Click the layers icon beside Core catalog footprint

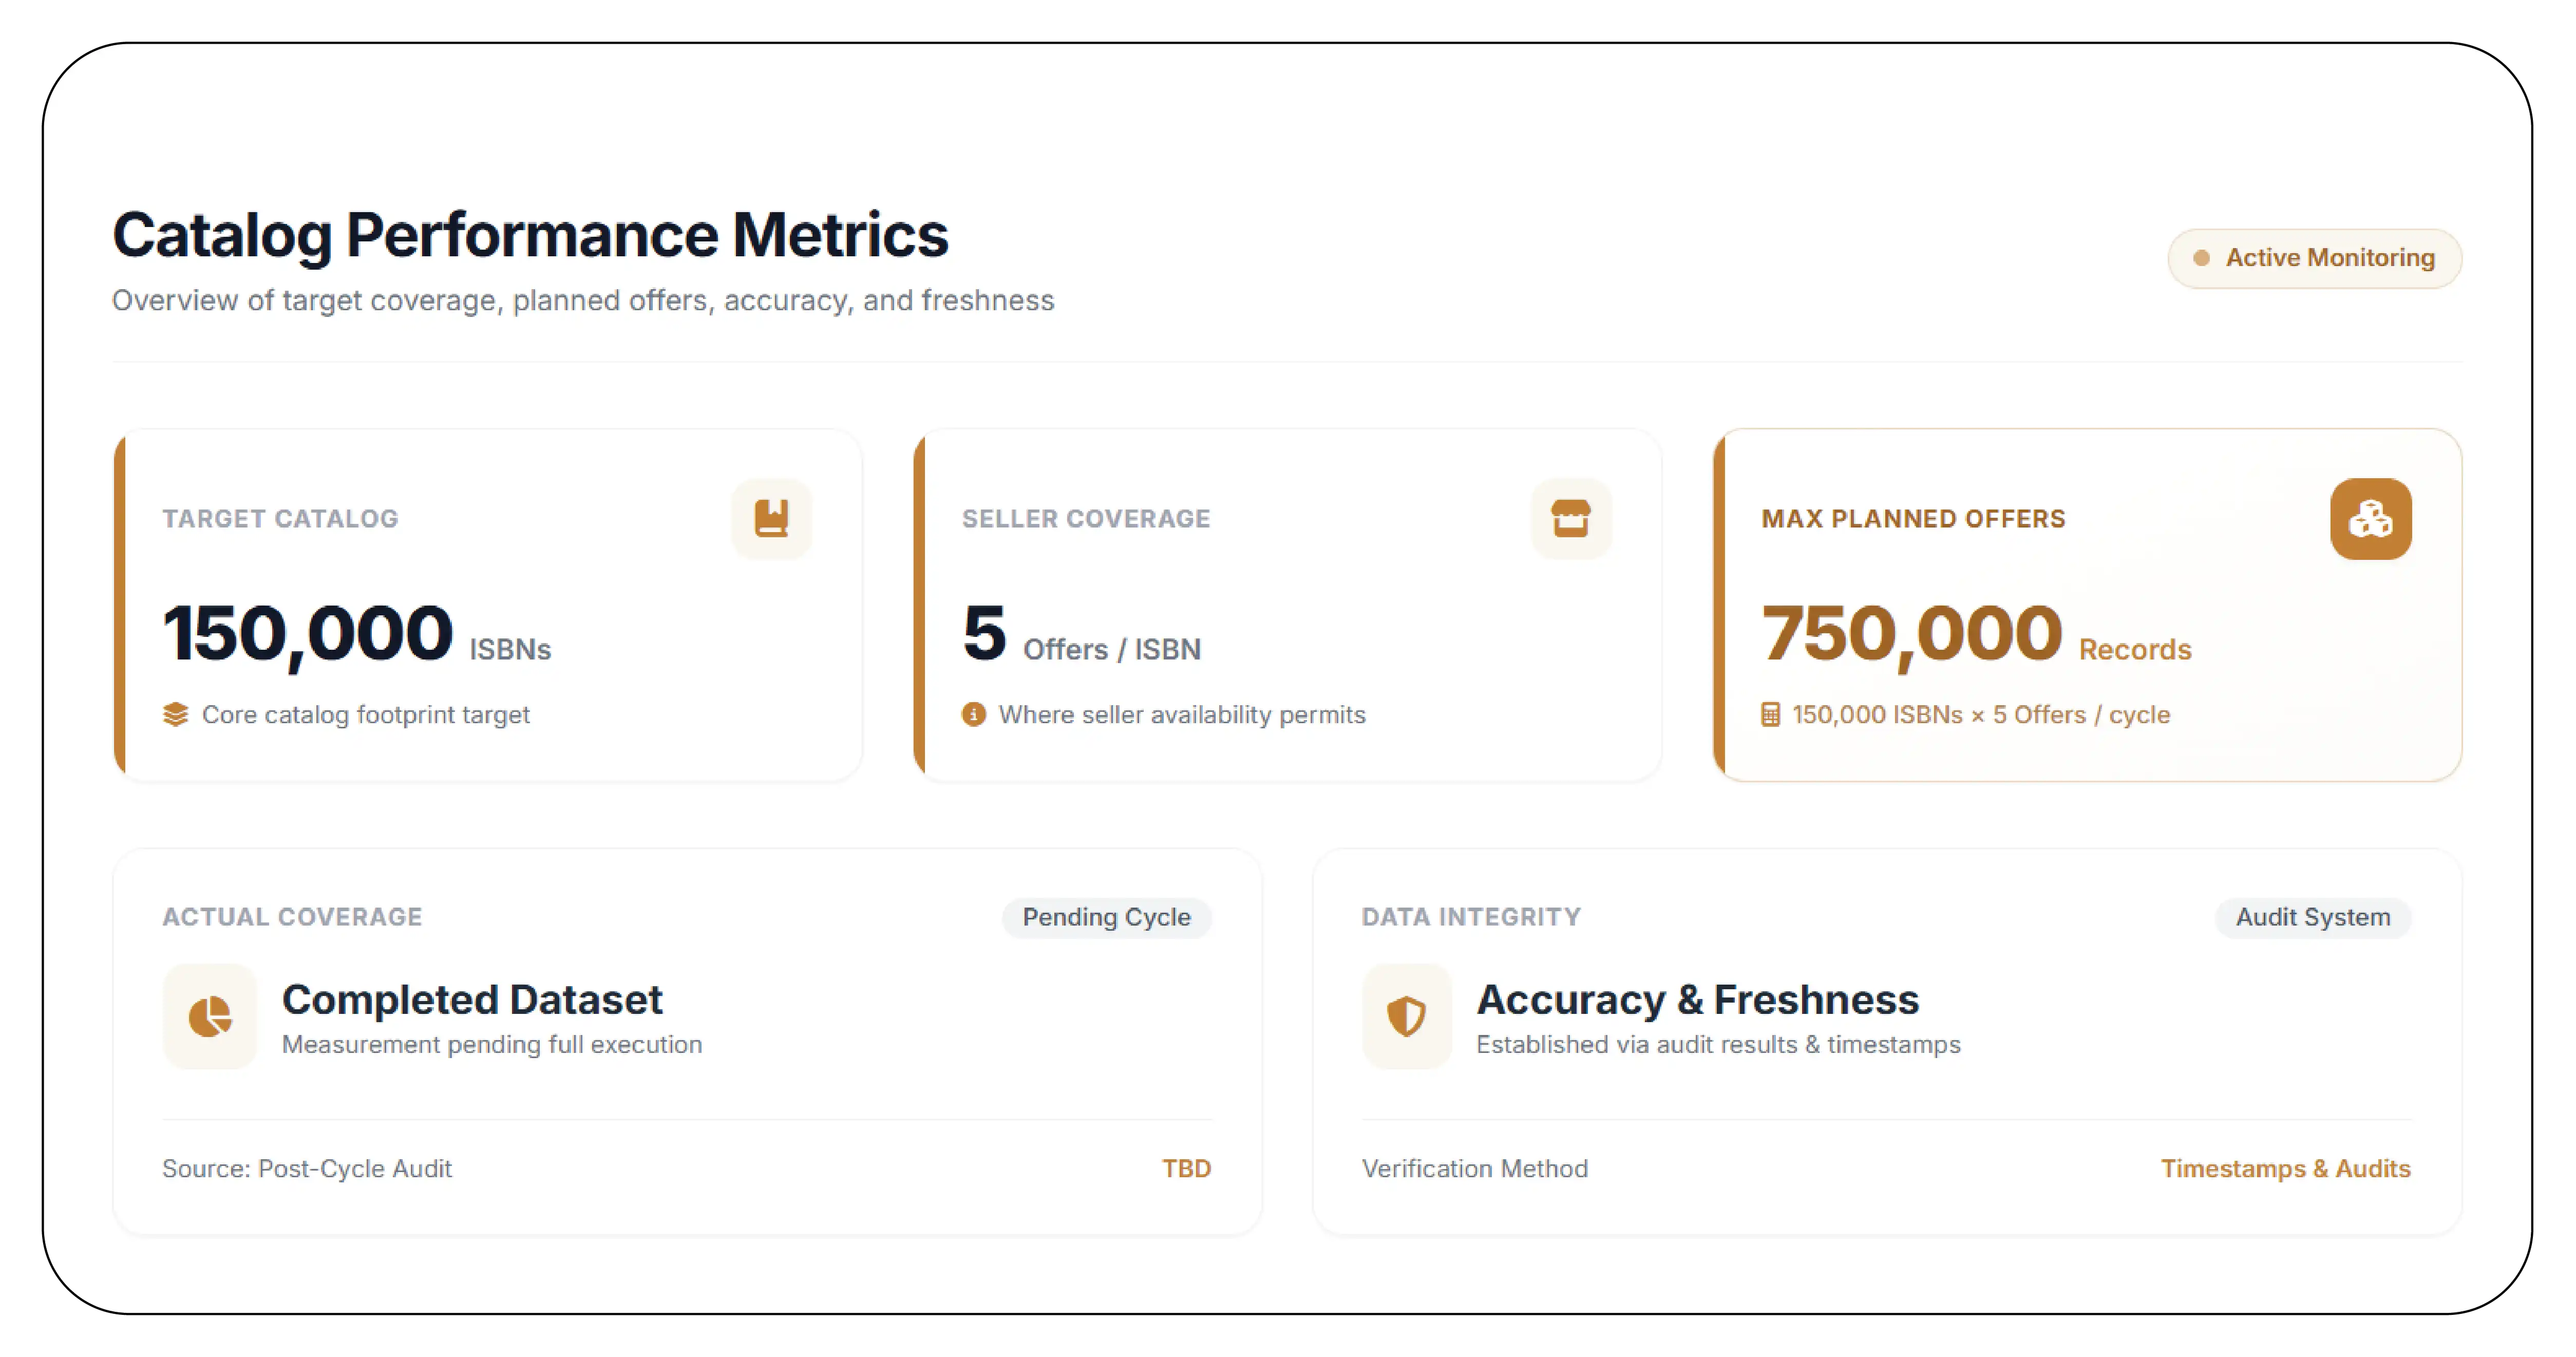[176, 714]
